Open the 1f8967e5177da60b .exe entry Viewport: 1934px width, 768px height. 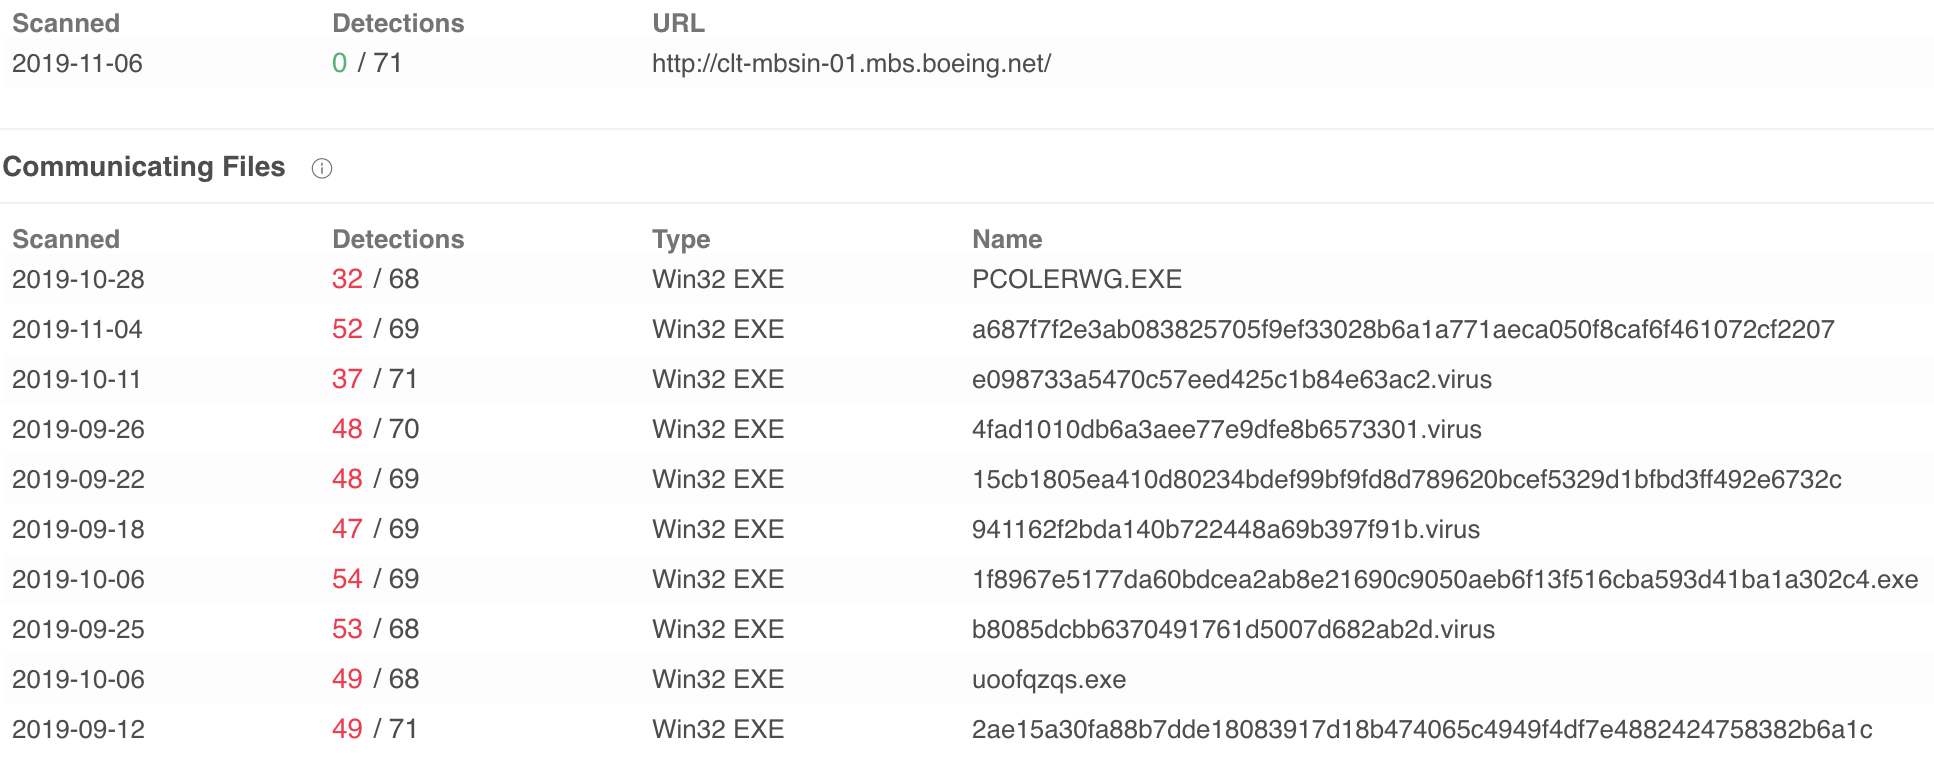coord(1445,579)
